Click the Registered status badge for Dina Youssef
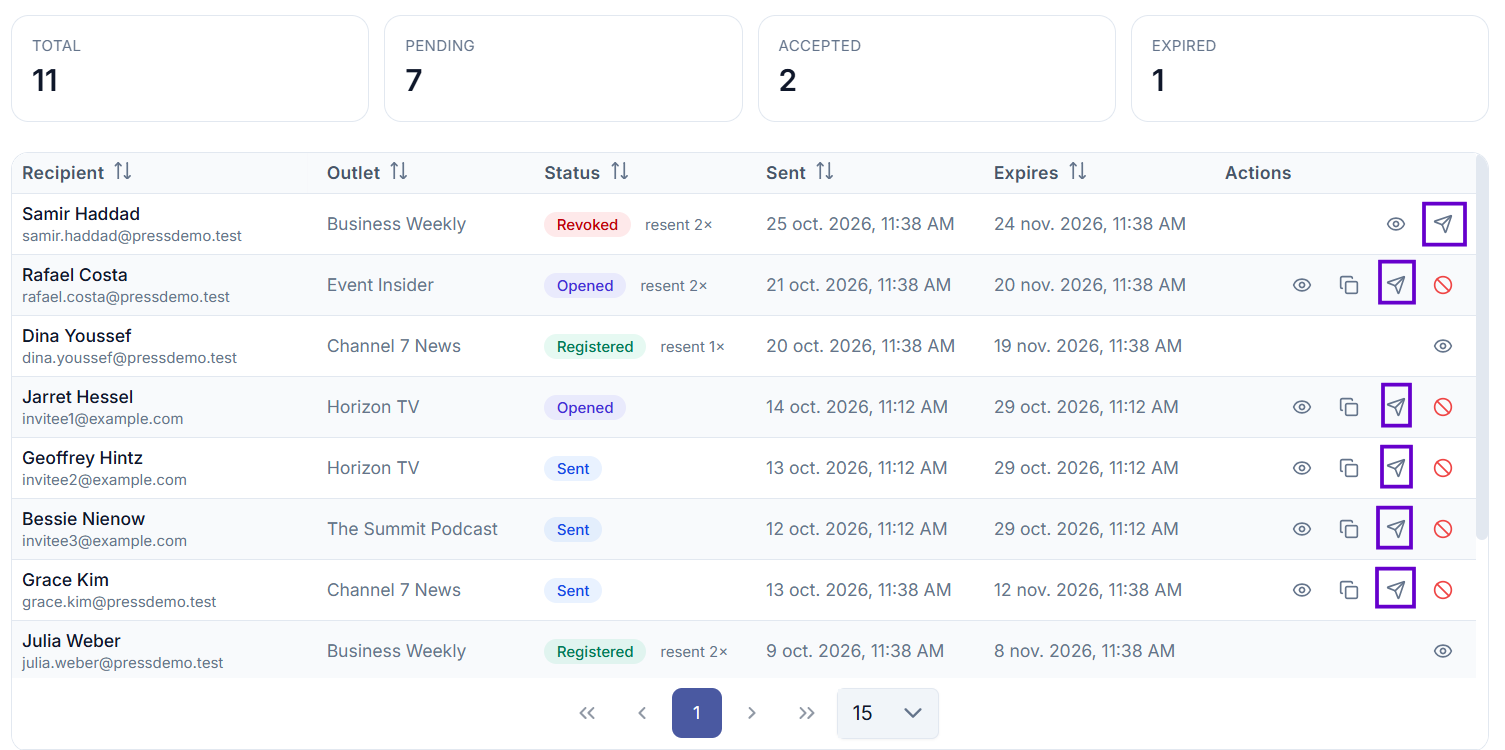1505x750 pixels. [595, 347]
